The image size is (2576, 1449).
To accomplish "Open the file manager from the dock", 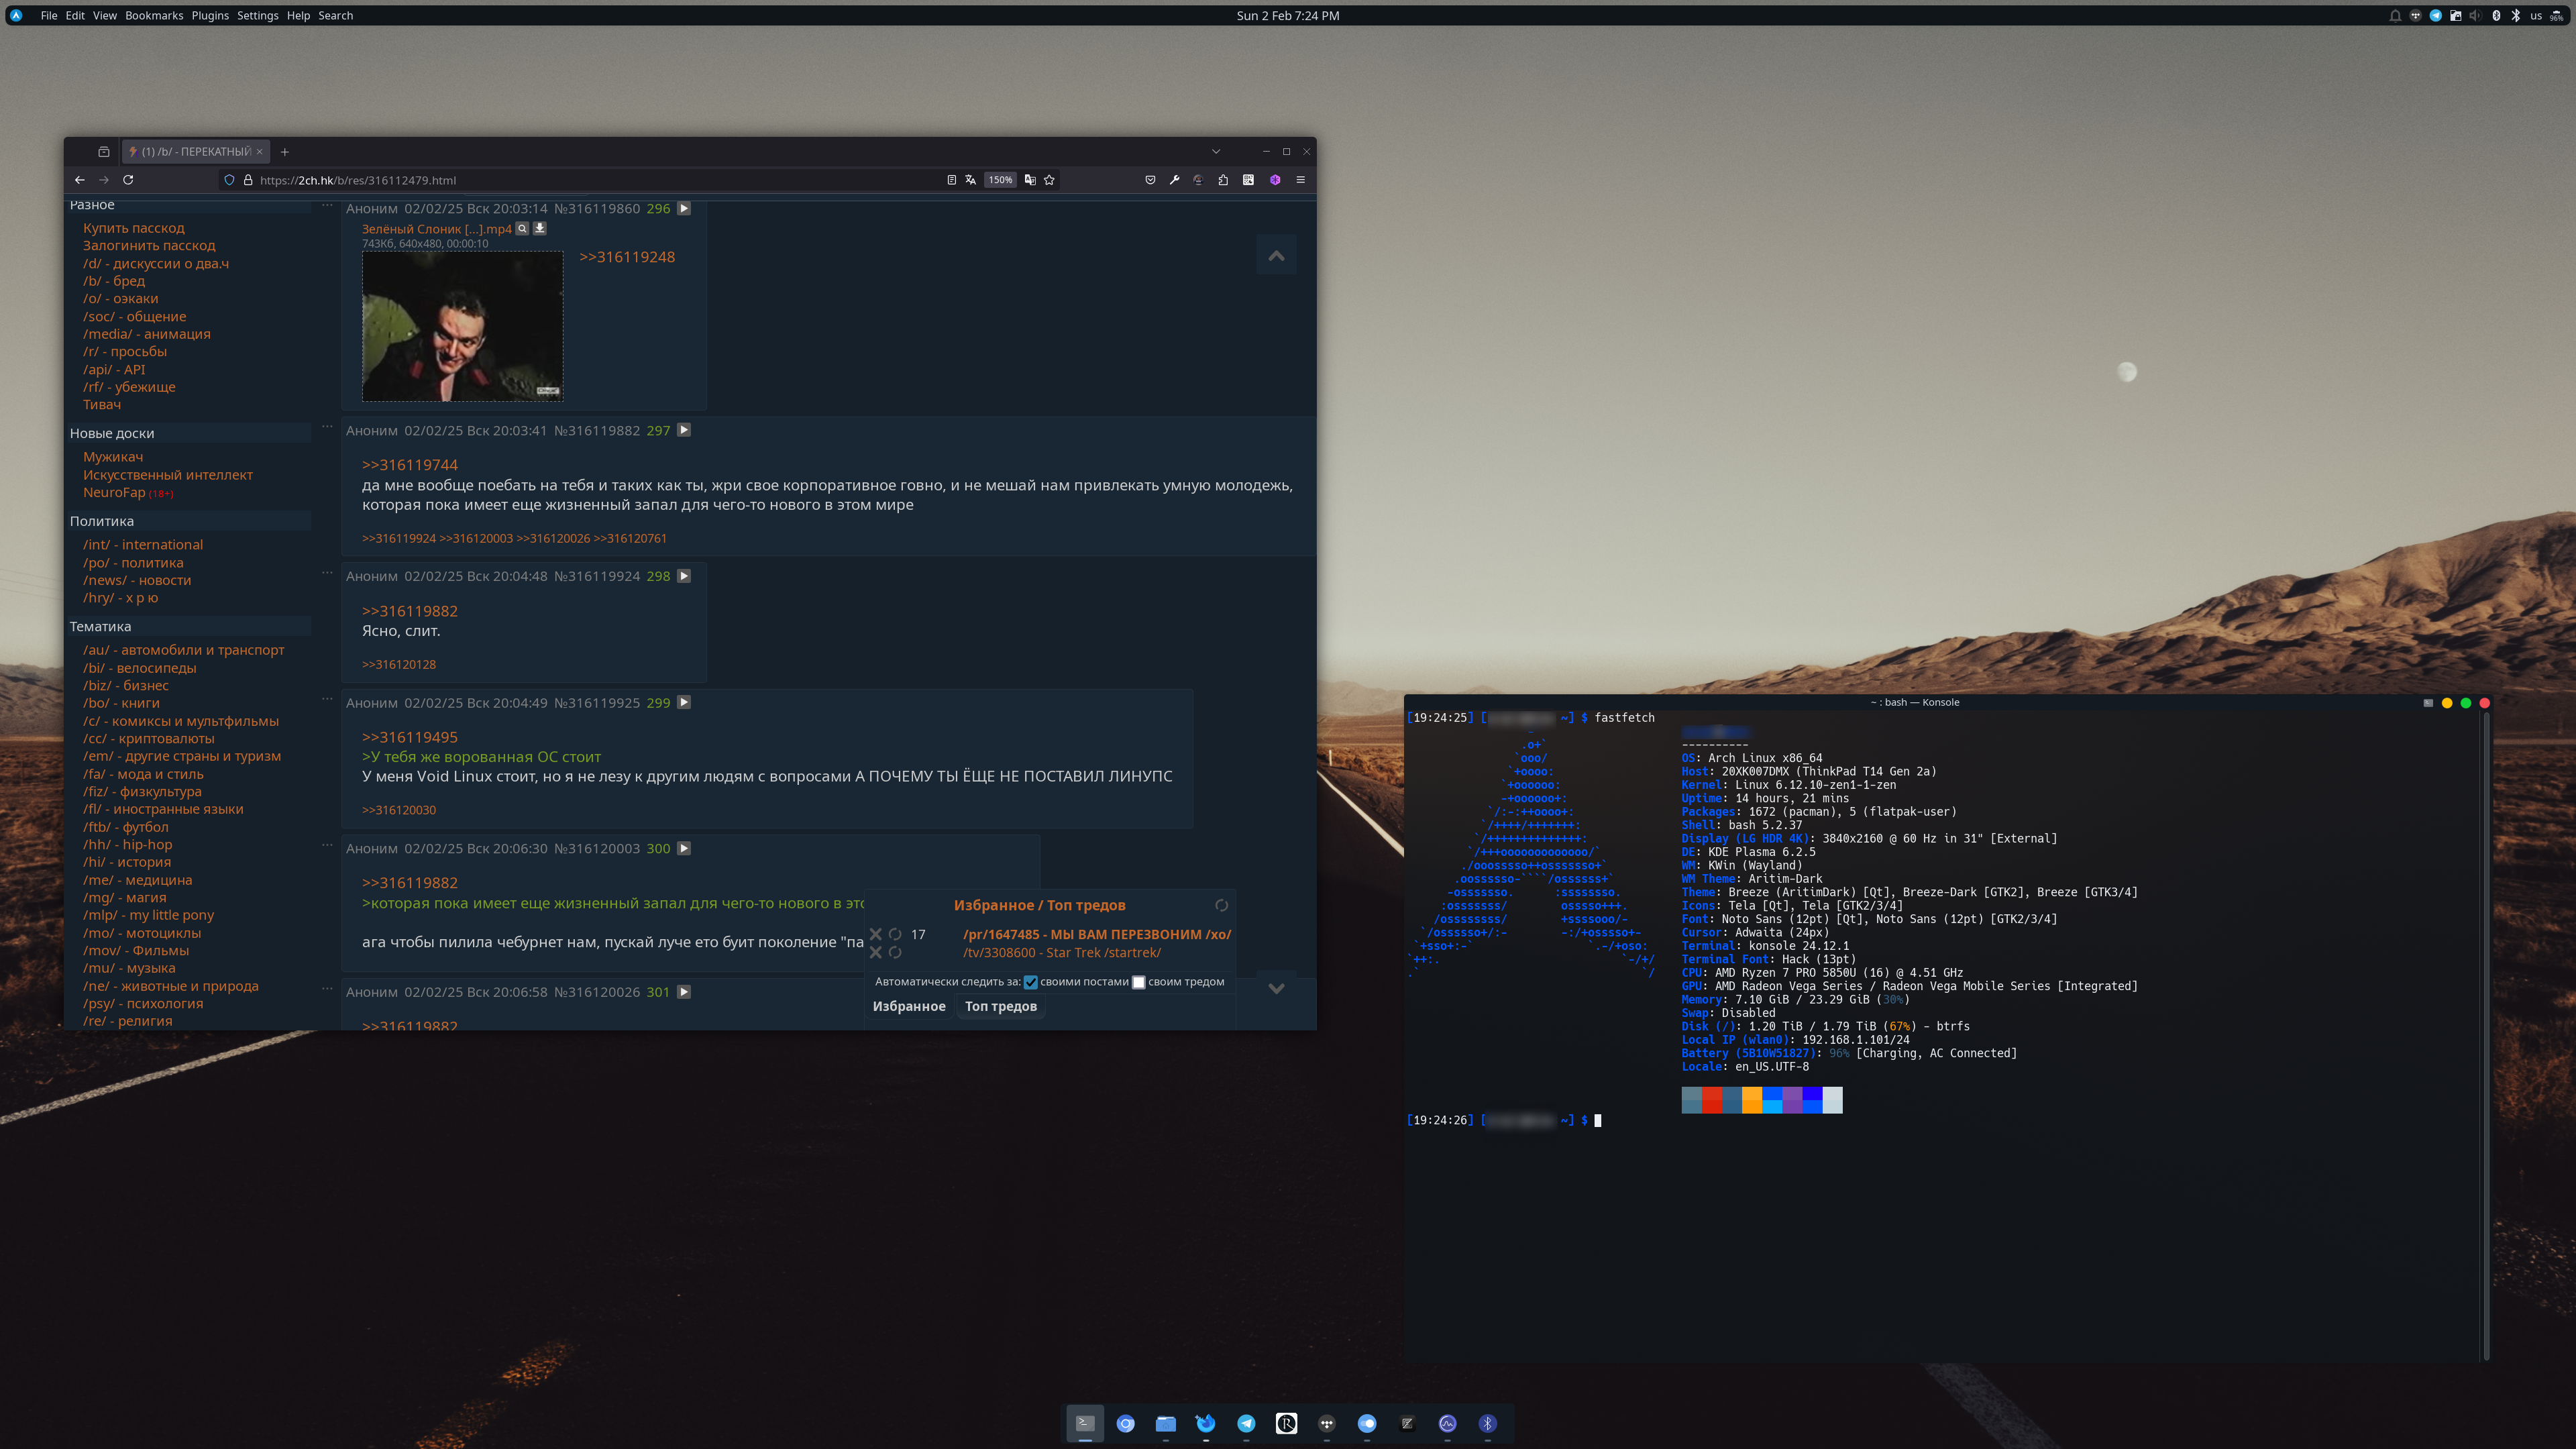I will (1166, 1423).
